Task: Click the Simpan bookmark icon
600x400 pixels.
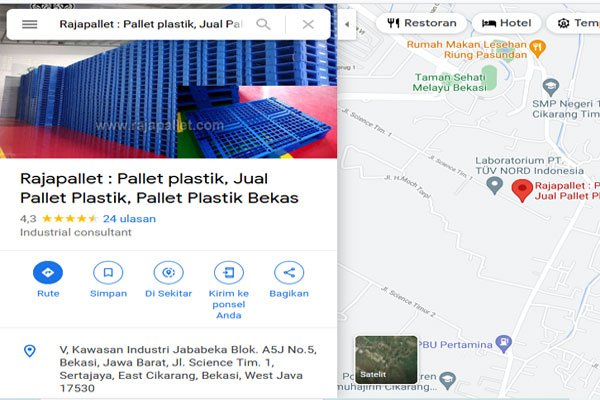Action: (108, 272)
